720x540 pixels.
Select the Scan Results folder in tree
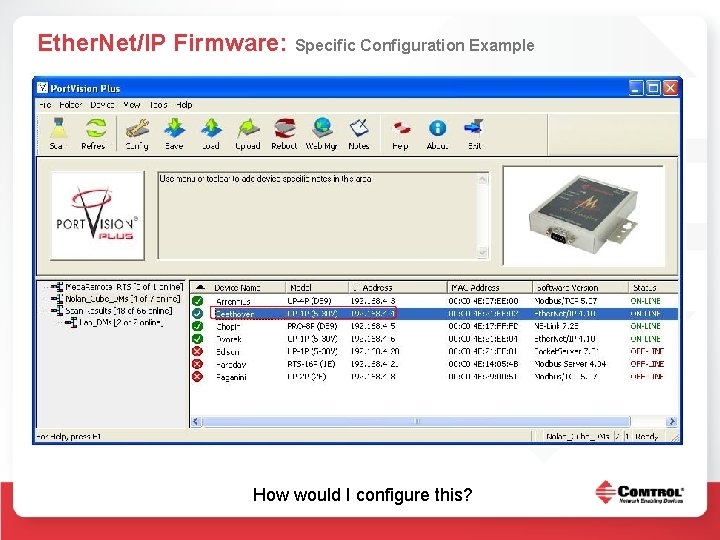pos(118,311)
